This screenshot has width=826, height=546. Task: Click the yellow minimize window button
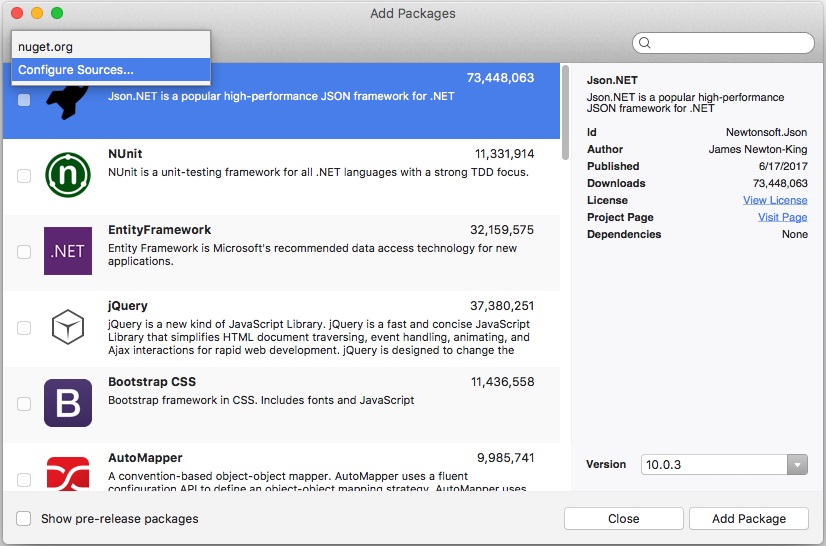click(x=37, y=13)
